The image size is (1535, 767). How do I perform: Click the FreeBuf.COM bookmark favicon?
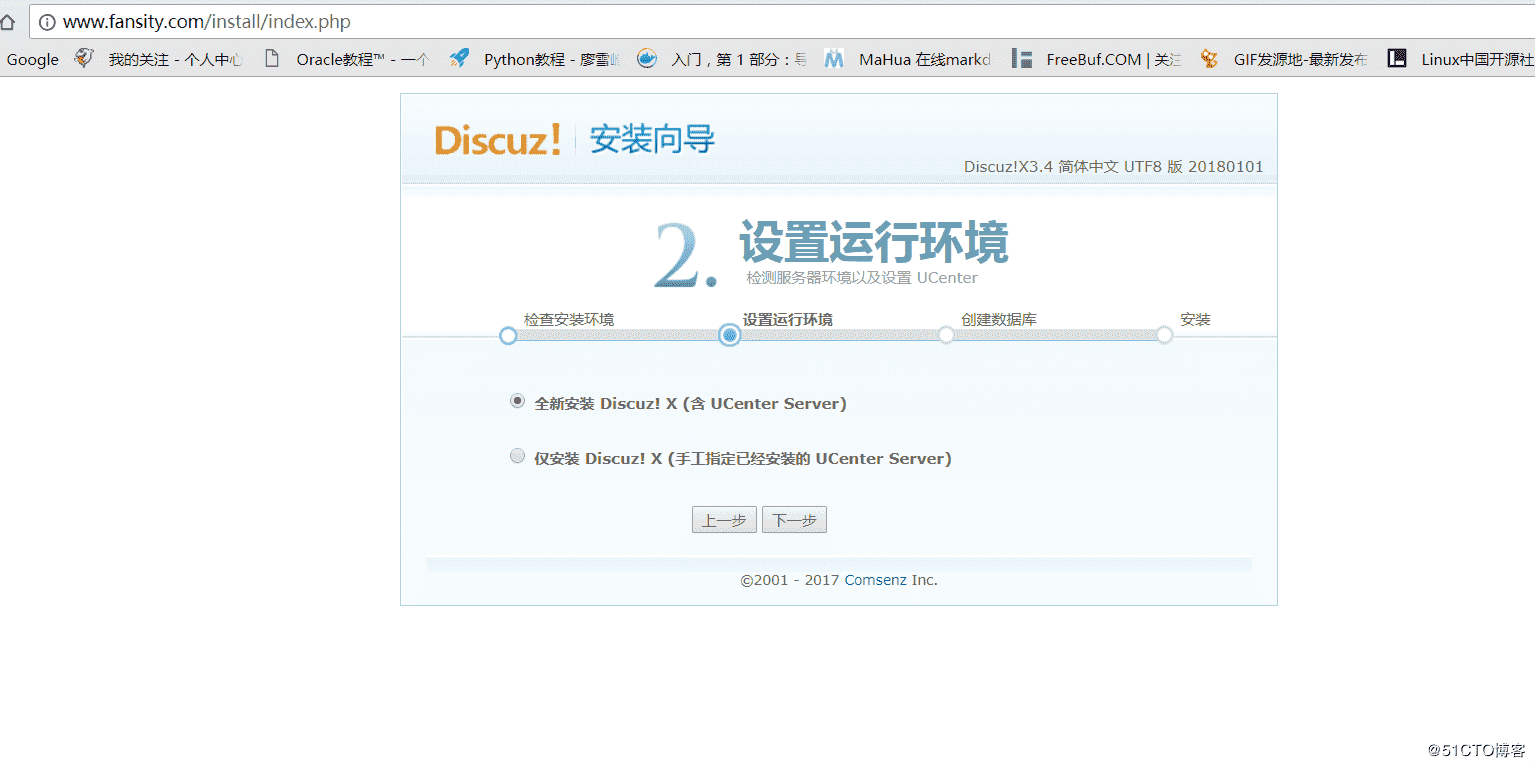1021,59
